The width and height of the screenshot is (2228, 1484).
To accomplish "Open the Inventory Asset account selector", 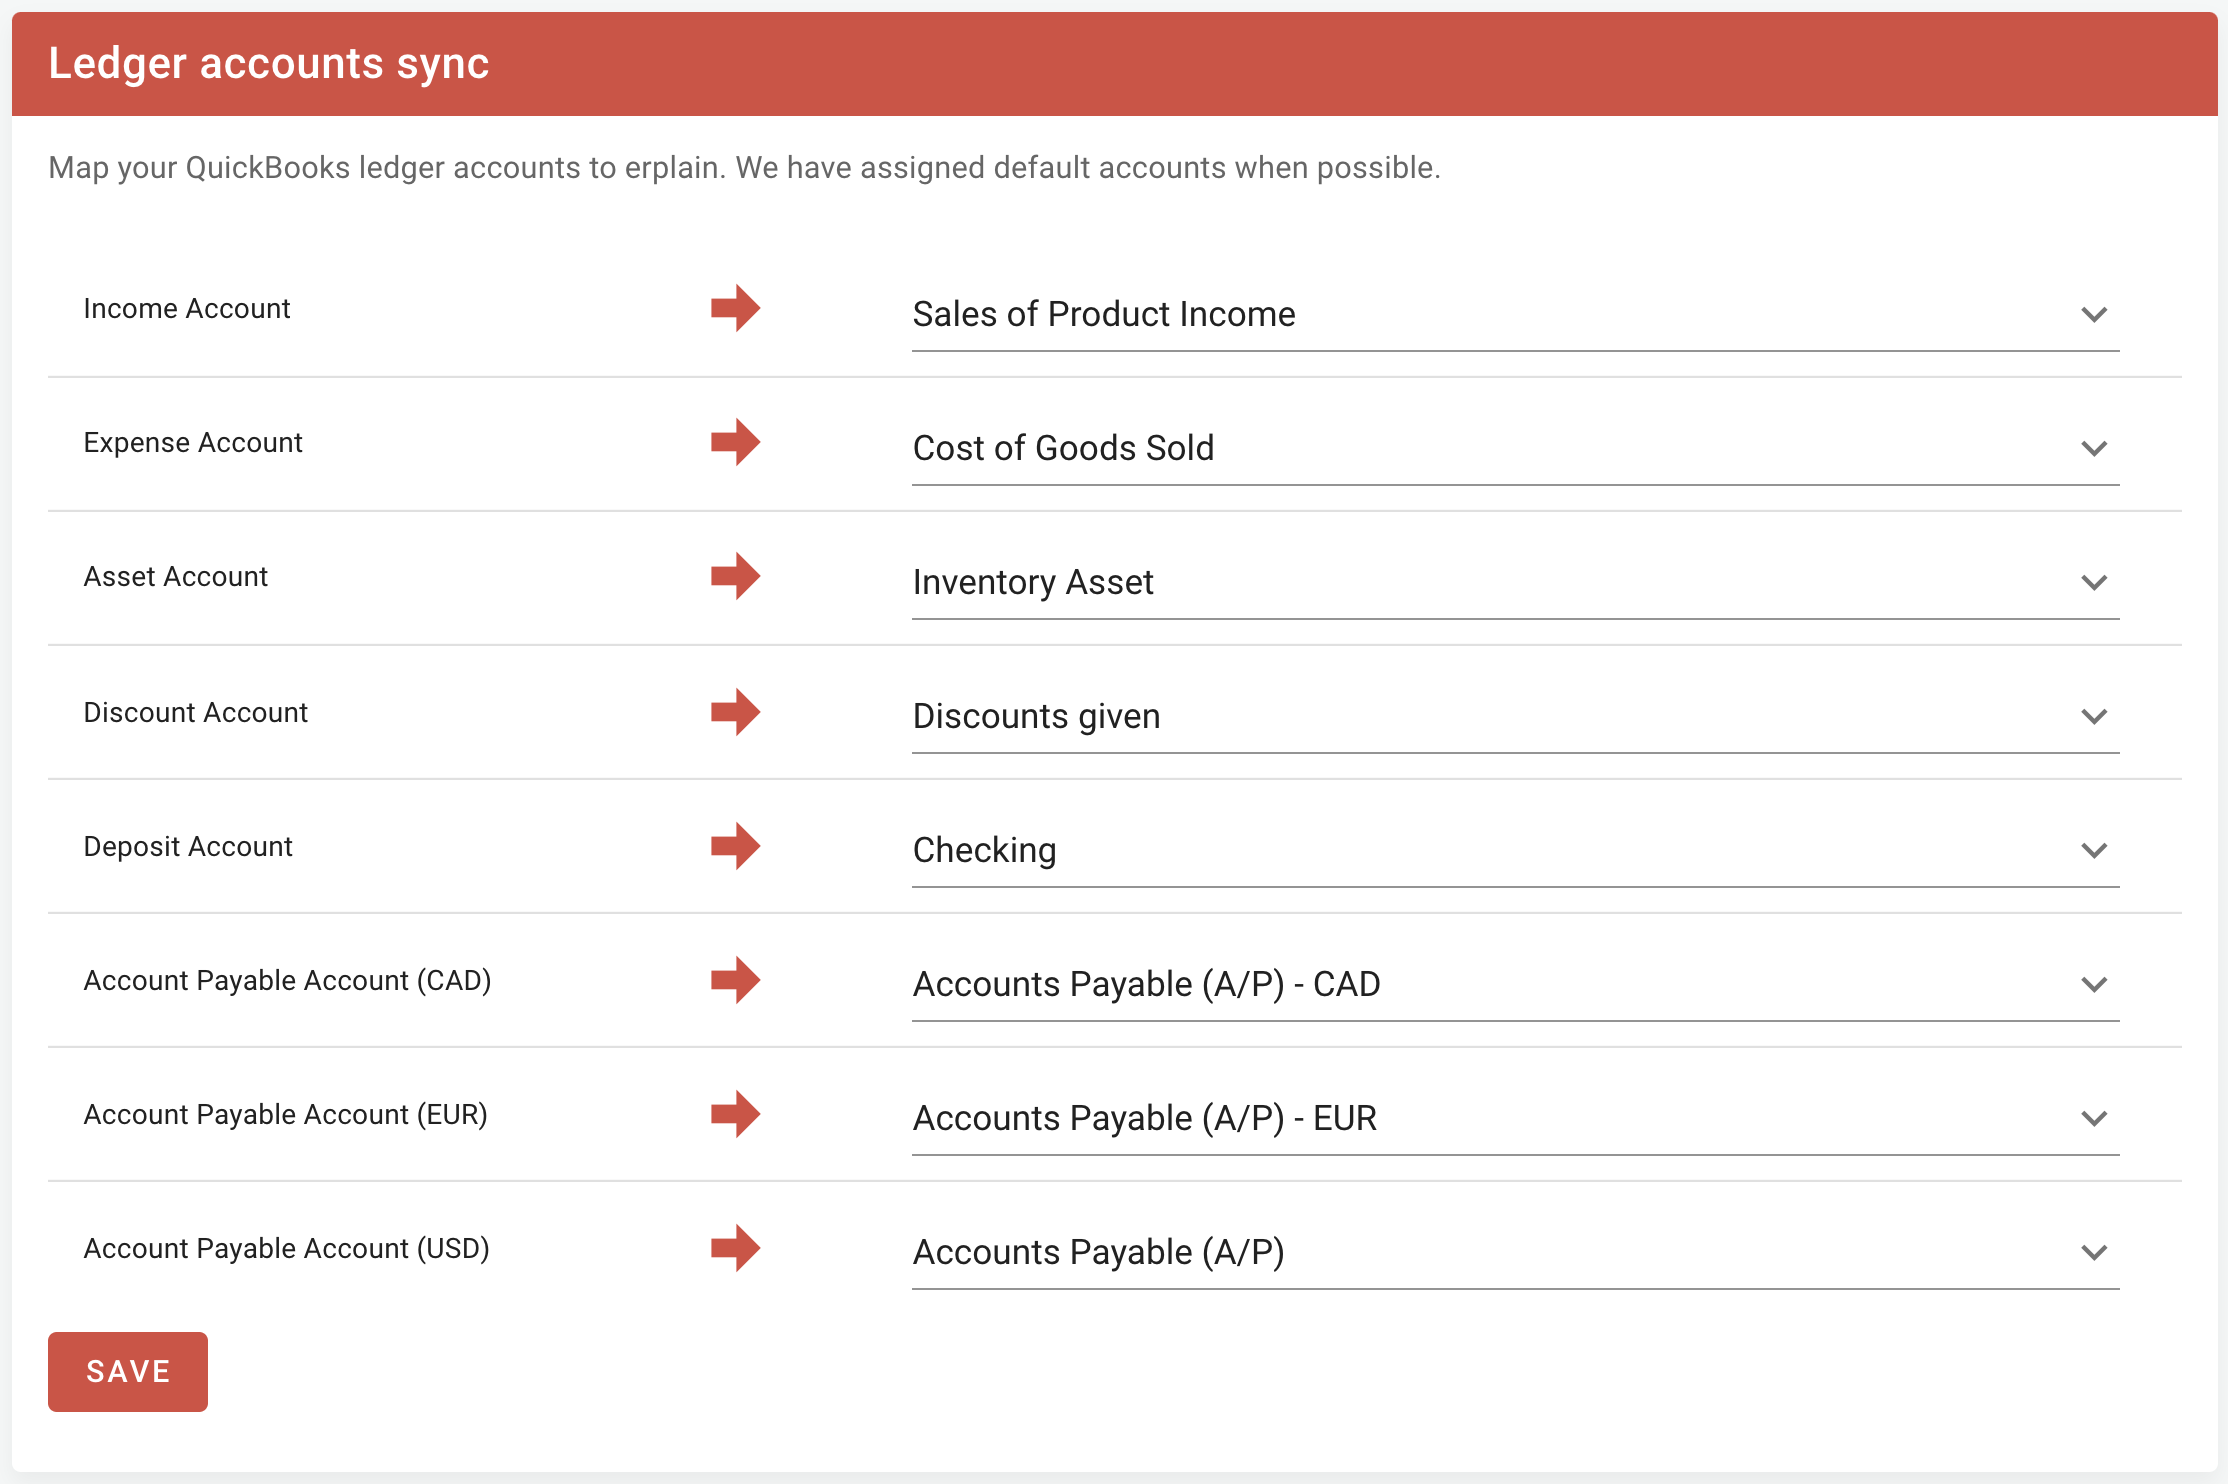I will 1514,583.
